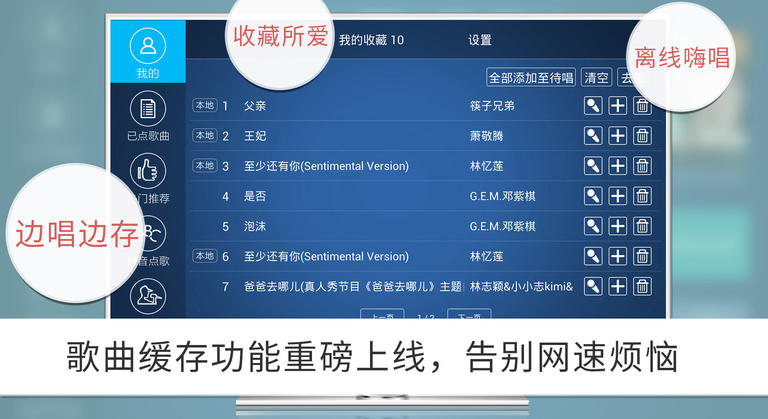The height and width of the screenshot is (419, 768).
Task: Select the thumbs-up 热门推荐 icon
Action: (147, 171)
